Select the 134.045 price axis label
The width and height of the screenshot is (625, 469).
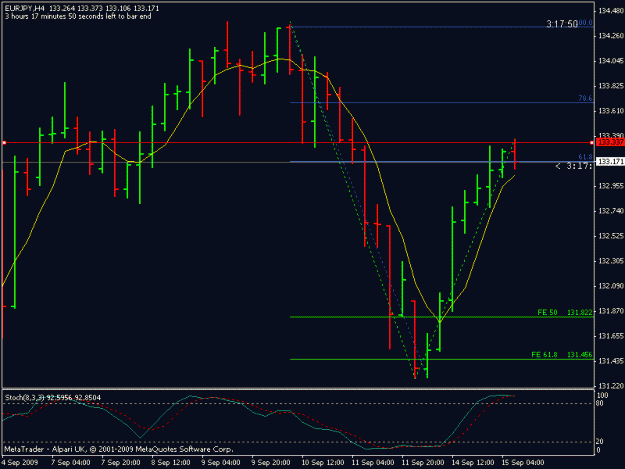point(611,61)
